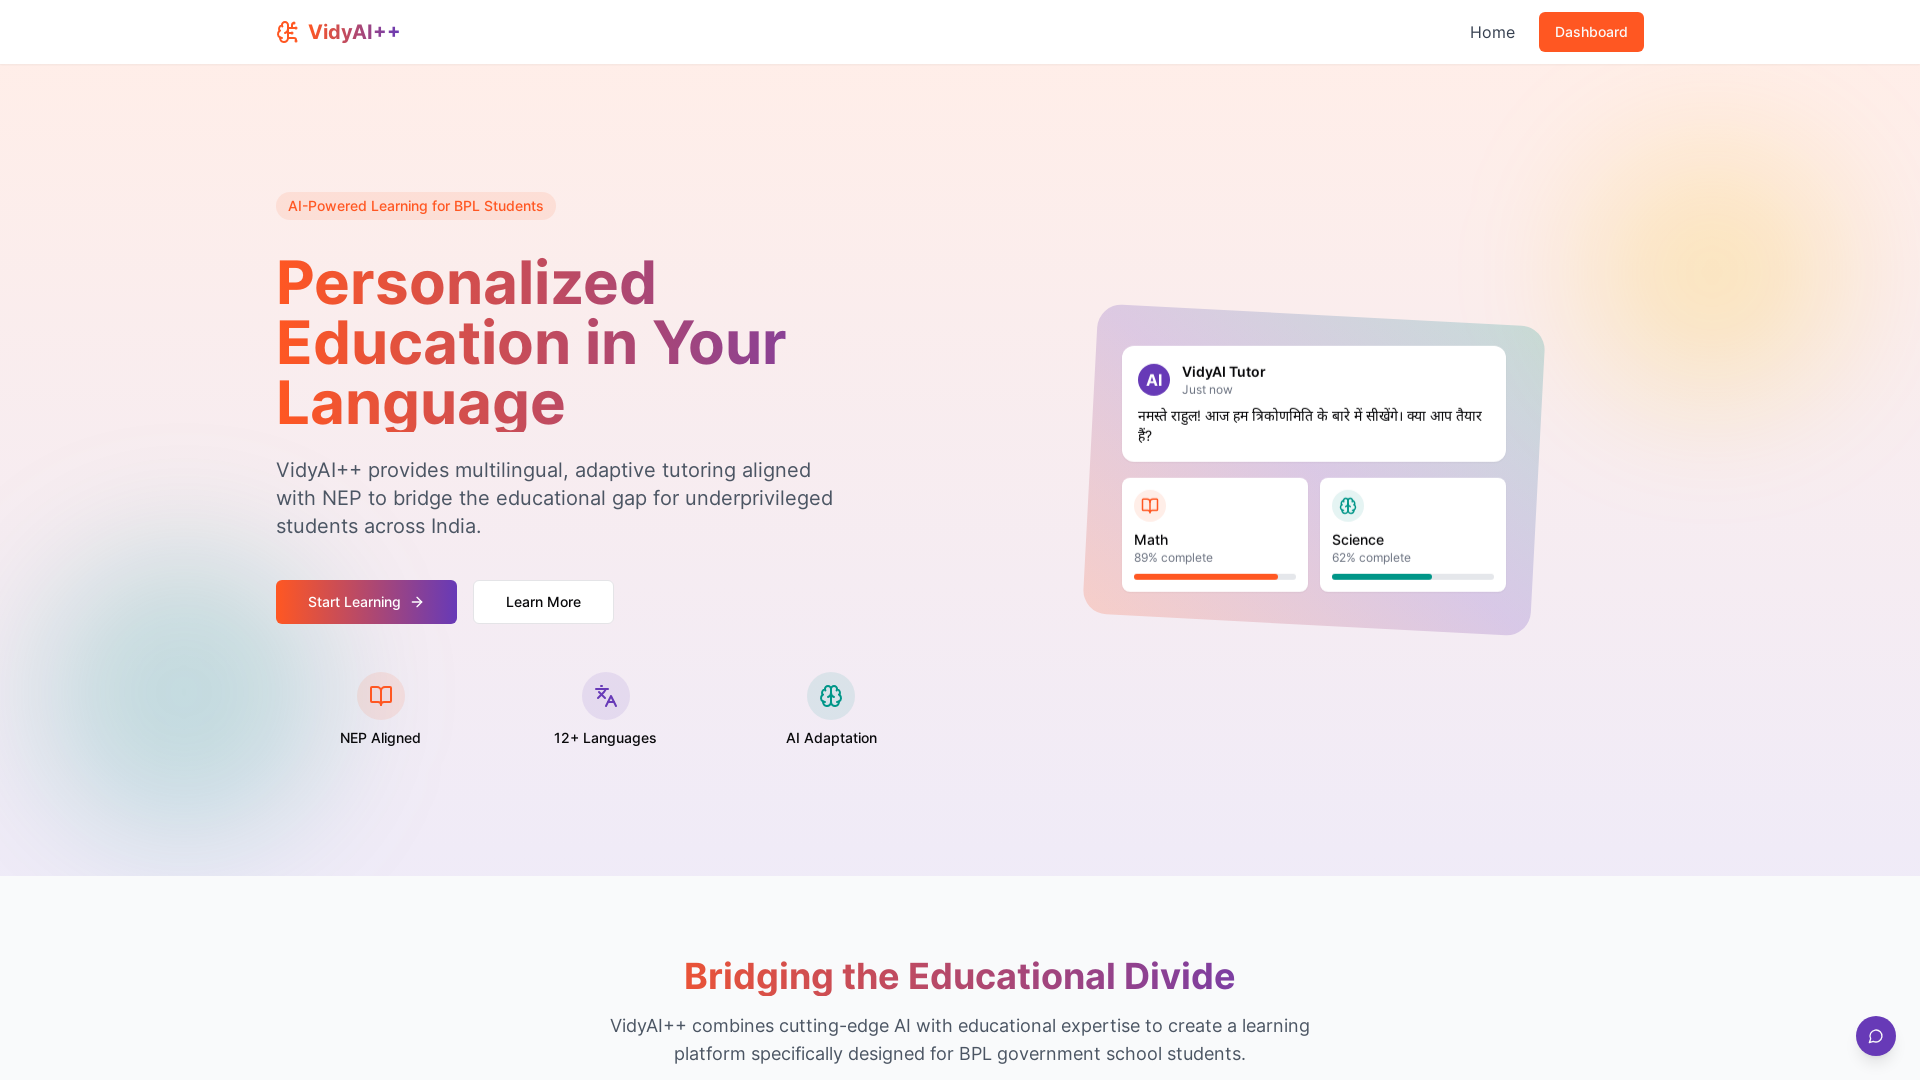
Task: Click the Start Learning button
Action: 366,602
